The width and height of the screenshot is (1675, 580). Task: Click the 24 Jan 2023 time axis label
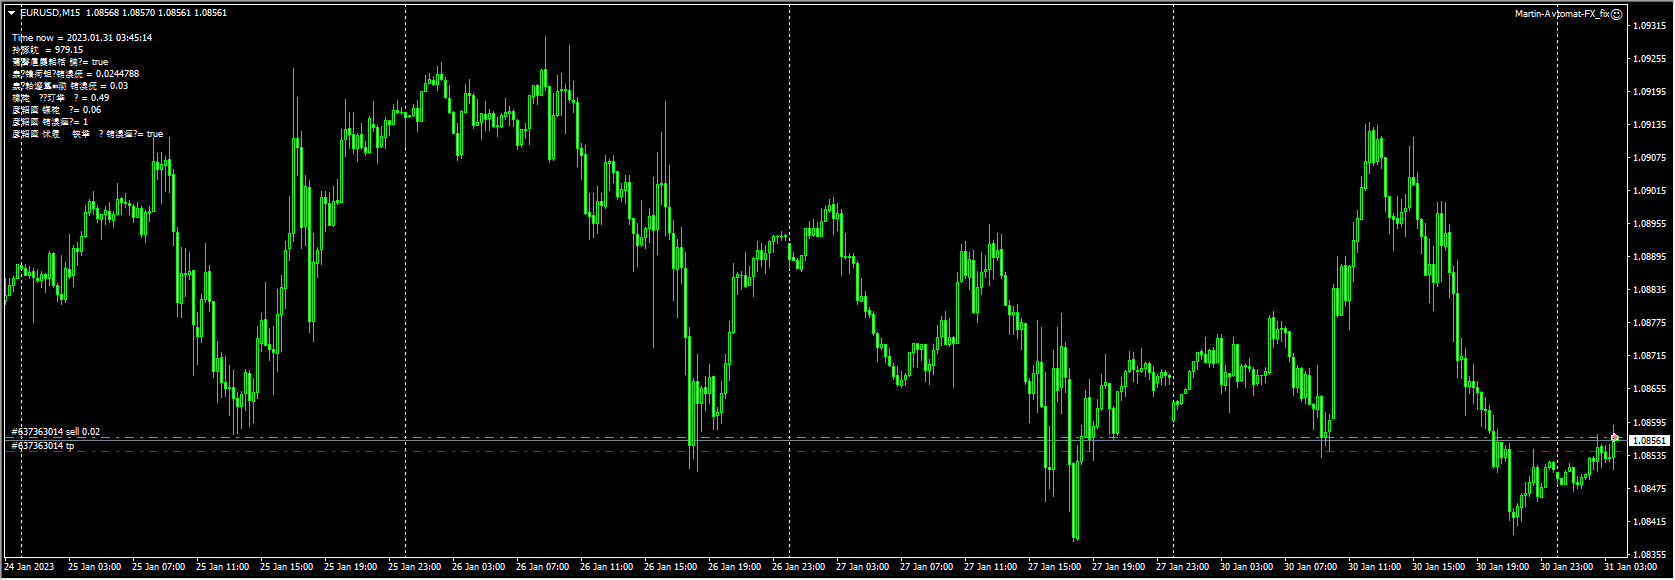30,567
